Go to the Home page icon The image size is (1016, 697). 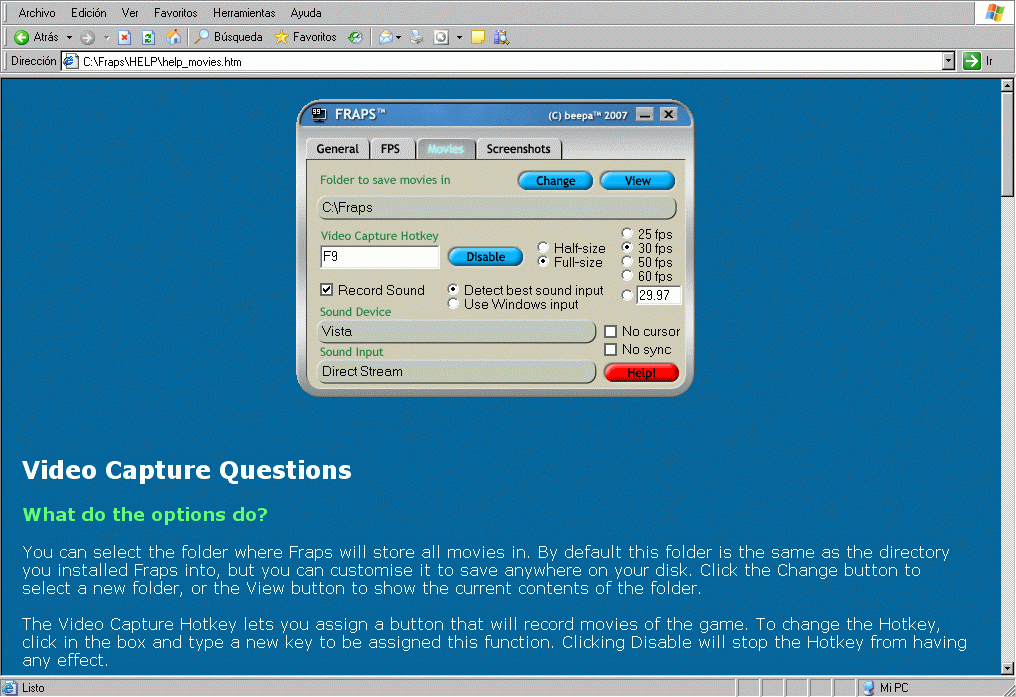[174, 37]
